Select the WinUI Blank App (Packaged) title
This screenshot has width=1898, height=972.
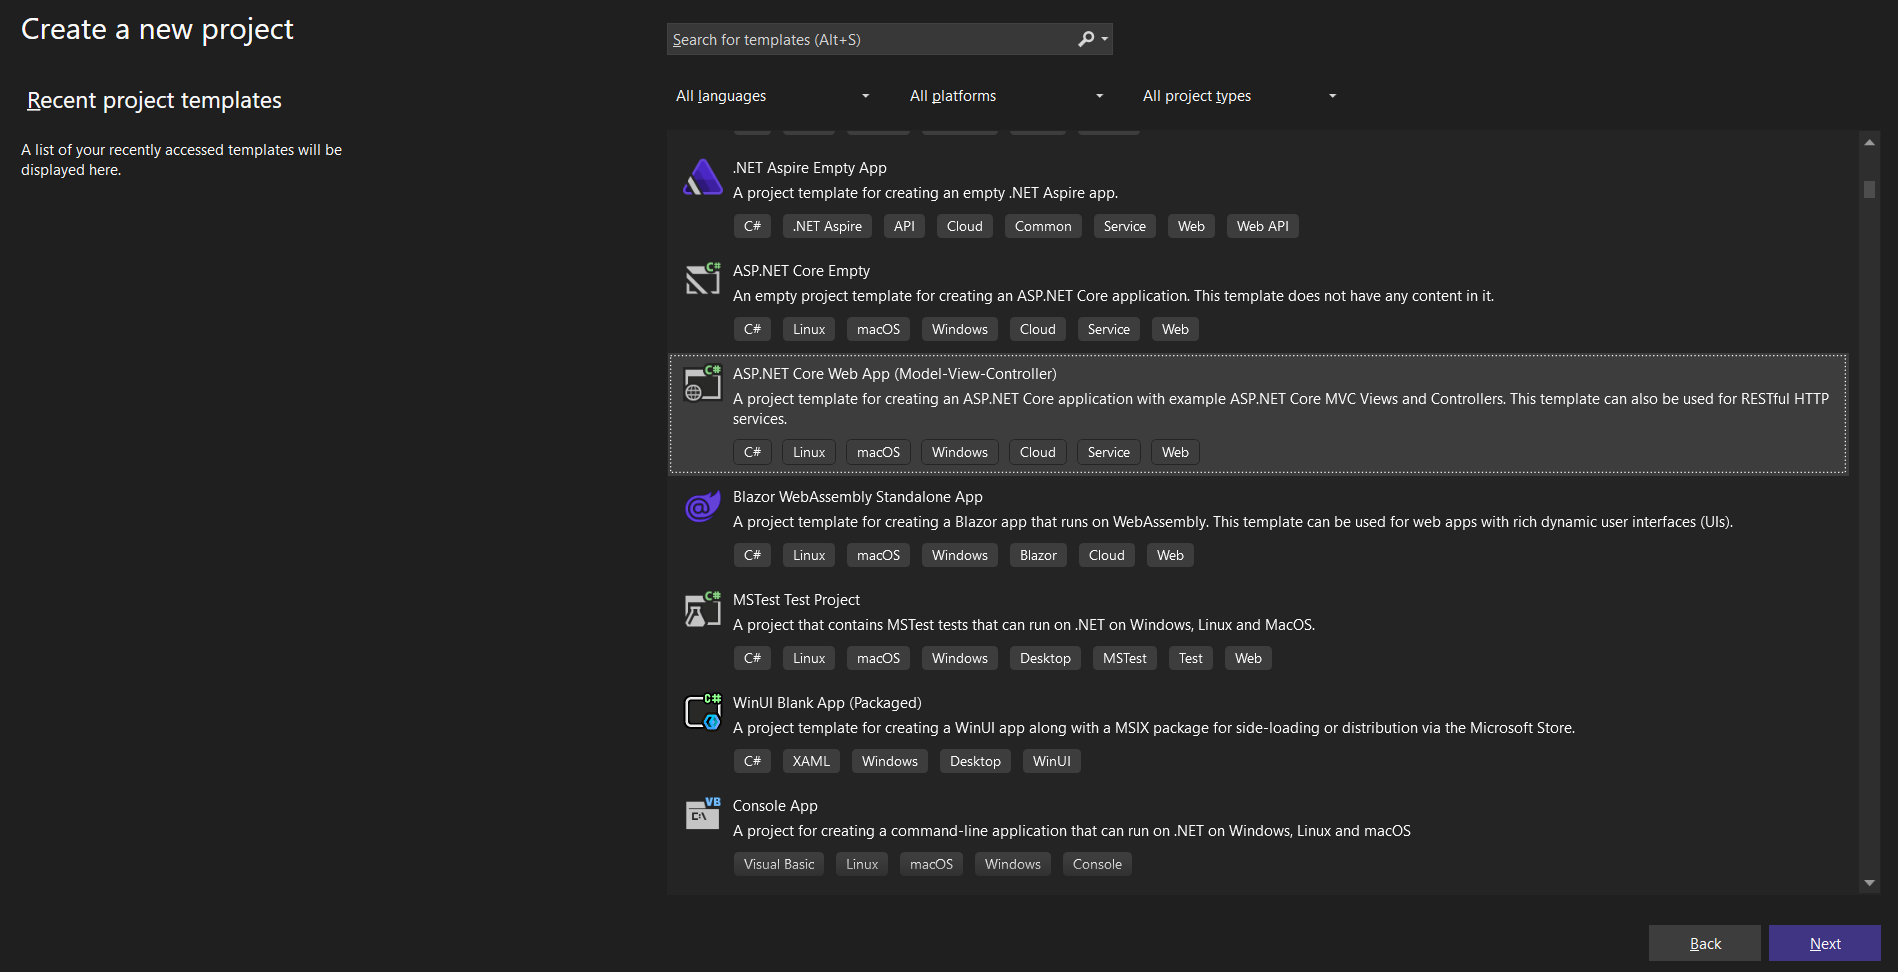pyautogui.click(x=827, y=703)
